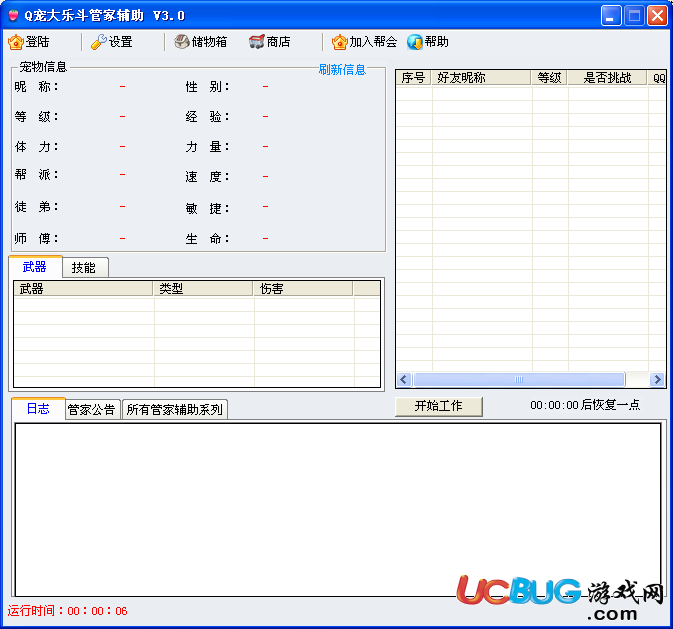This screenshot has width=673, height=629.
Task: Open the 所有管家辅助系列 tab
Action: pos(175,410)
